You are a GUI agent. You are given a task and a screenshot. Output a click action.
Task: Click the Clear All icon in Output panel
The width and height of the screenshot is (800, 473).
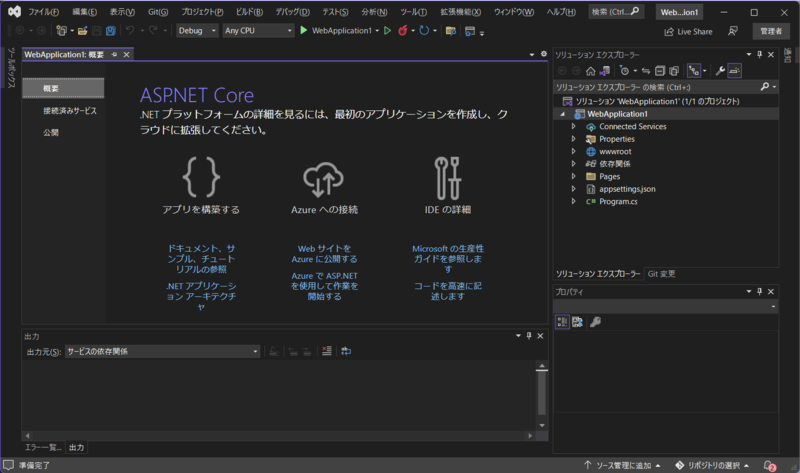pos(327,351)
